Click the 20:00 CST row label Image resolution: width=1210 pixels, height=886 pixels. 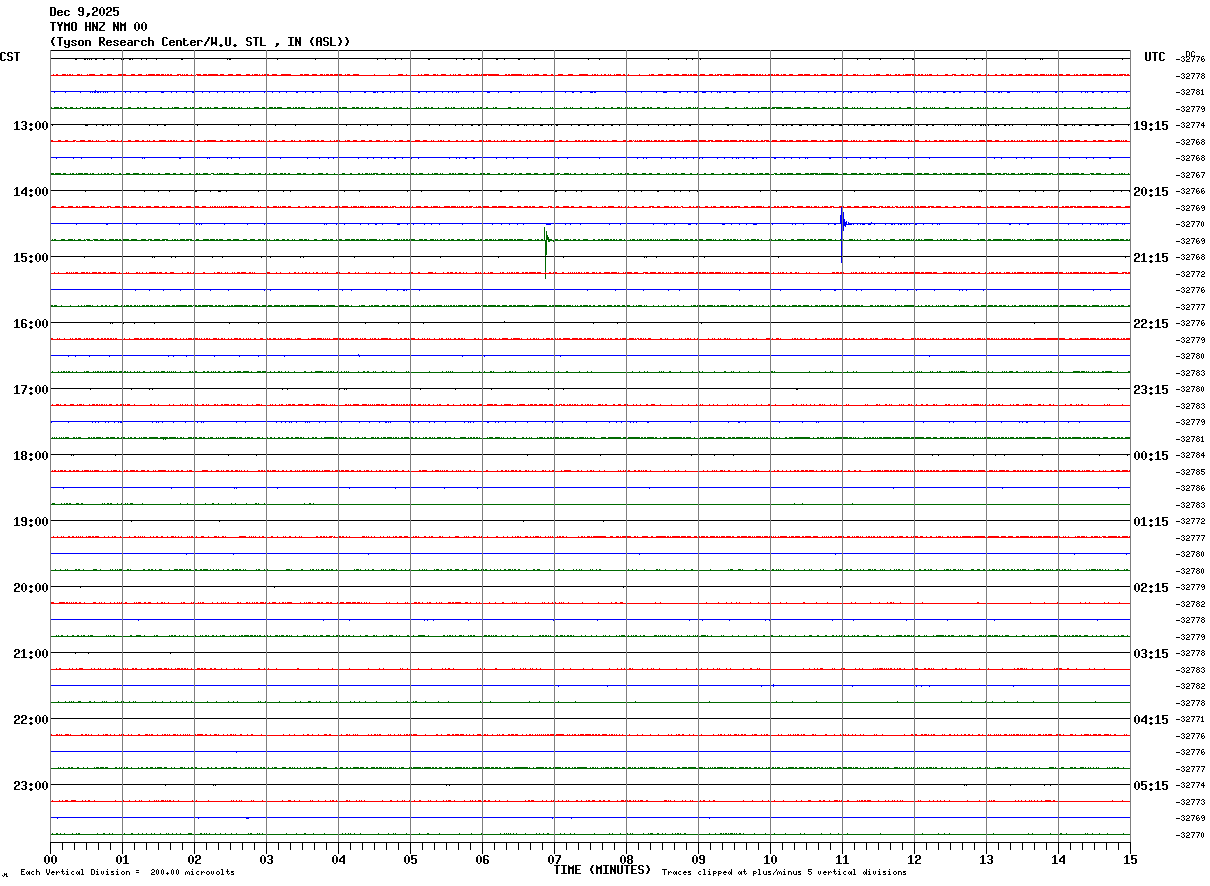(31, 587)
